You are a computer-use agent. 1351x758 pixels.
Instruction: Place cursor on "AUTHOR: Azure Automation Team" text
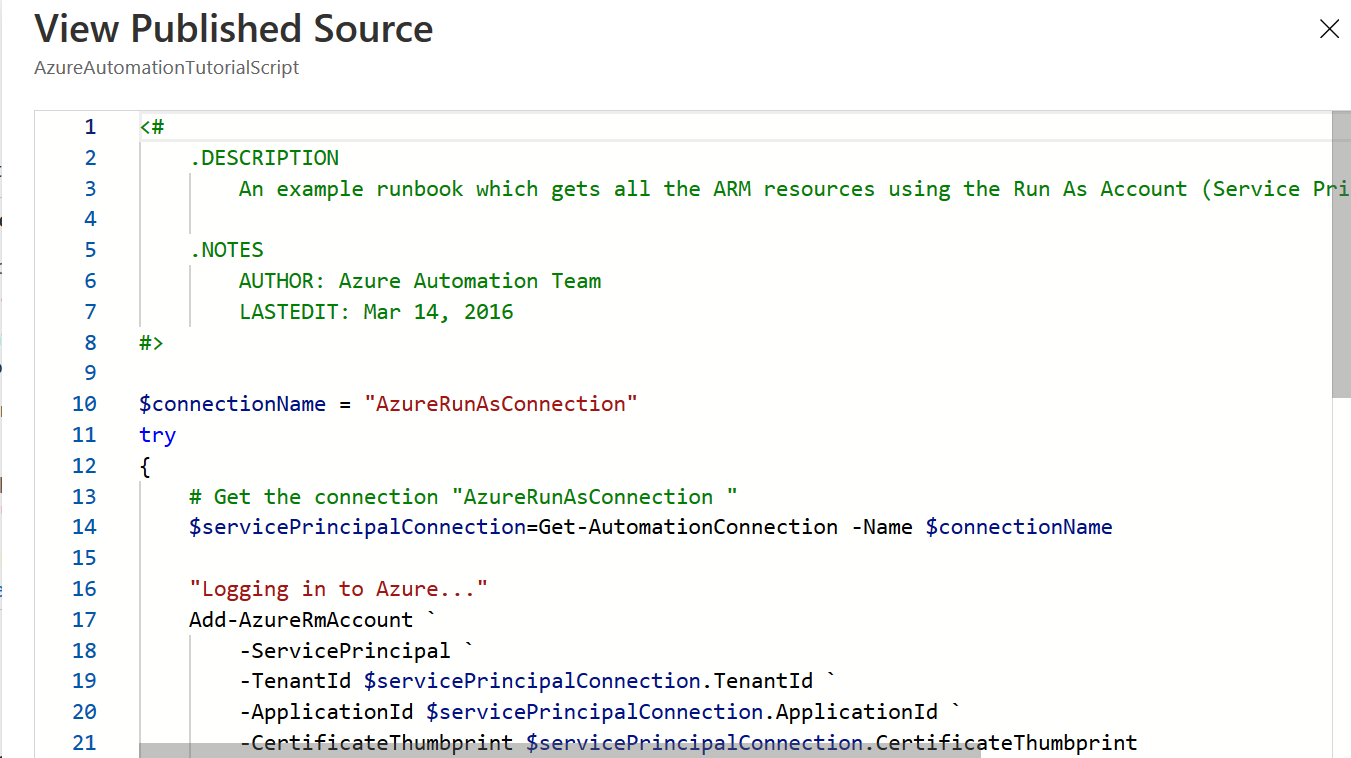(x=420, y=281)
